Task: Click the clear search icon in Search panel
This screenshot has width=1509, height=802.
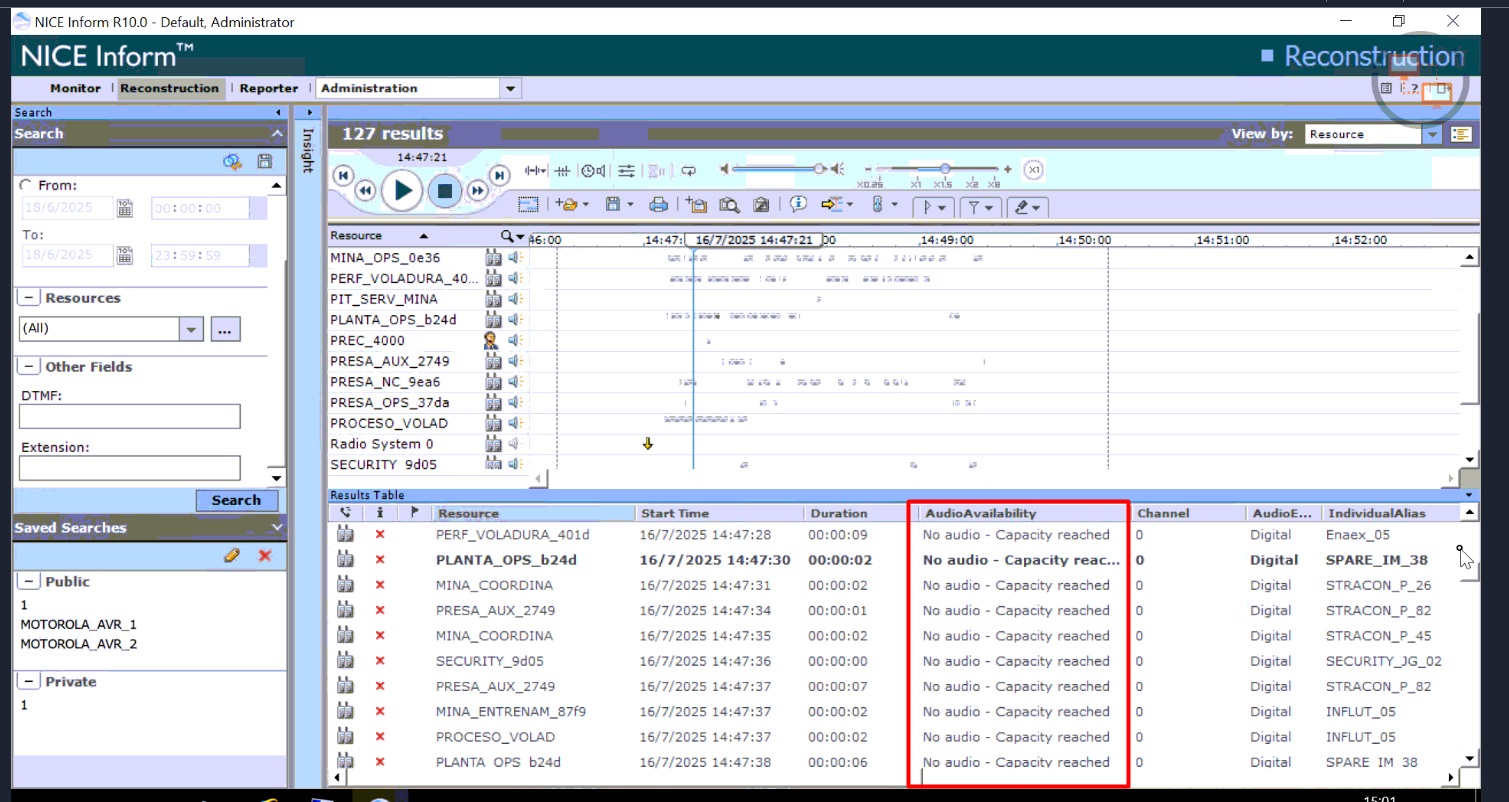Action: click(x=233, y=162)
